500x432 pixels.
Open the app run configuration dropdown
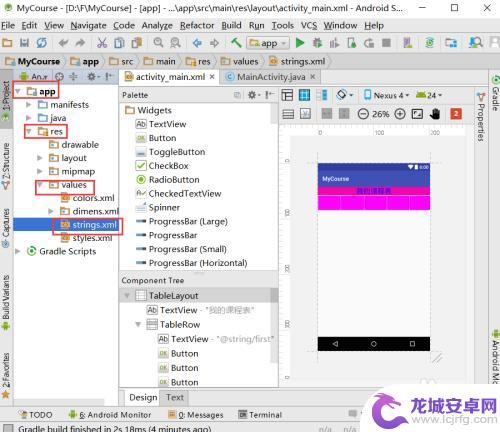coord(268,43)
